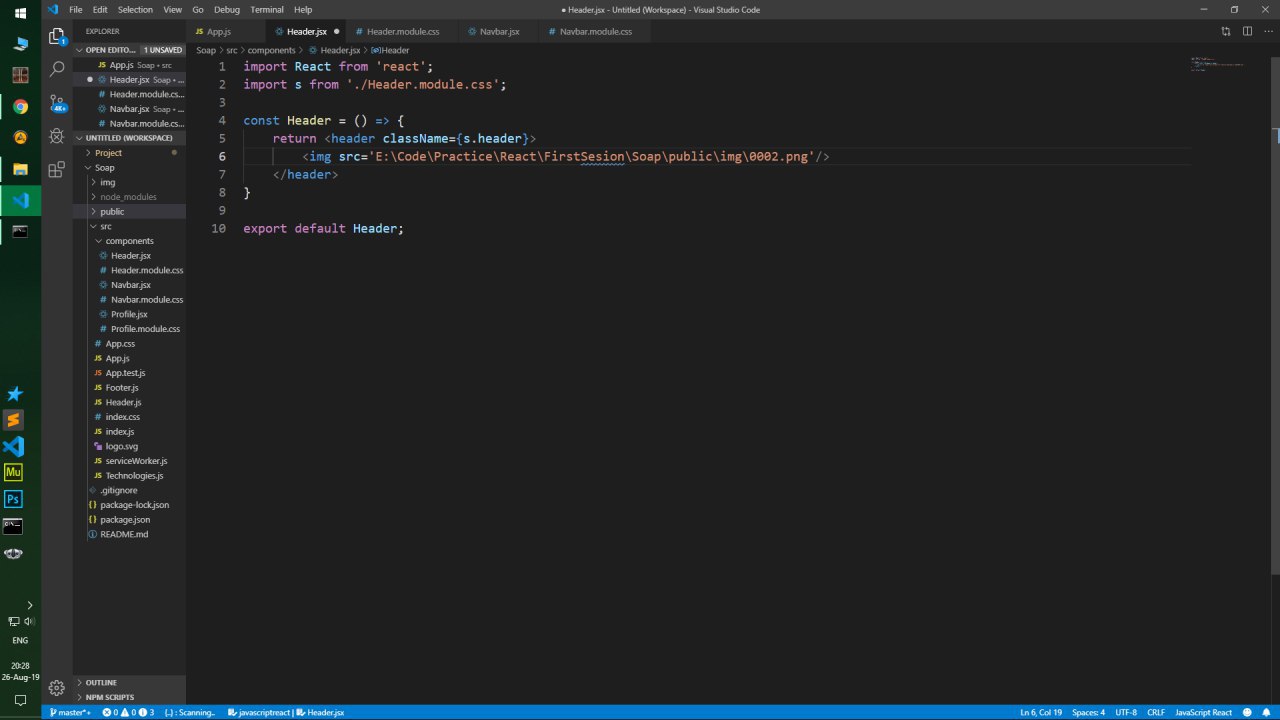Open the Debug view in activity bar
This screenshot has width=1280, height=720.
tap(57, 136)
